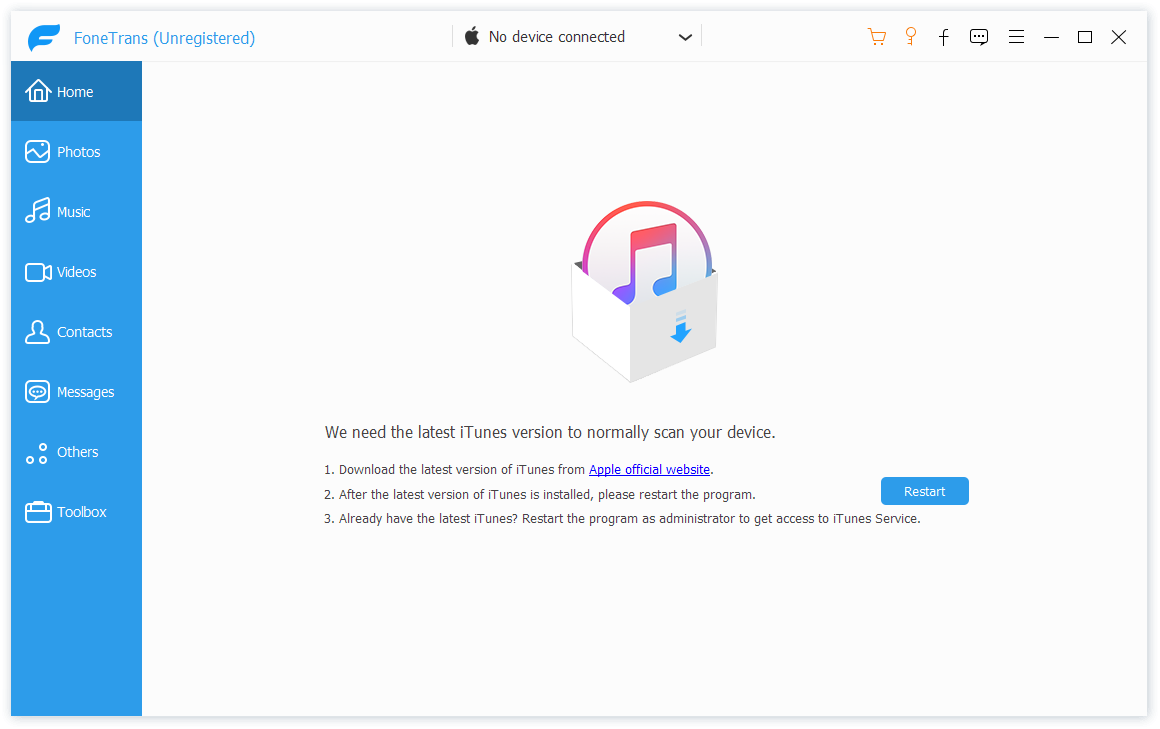Click the feedback chat bubble icon
1160x729 pixels.
(978, 36)
